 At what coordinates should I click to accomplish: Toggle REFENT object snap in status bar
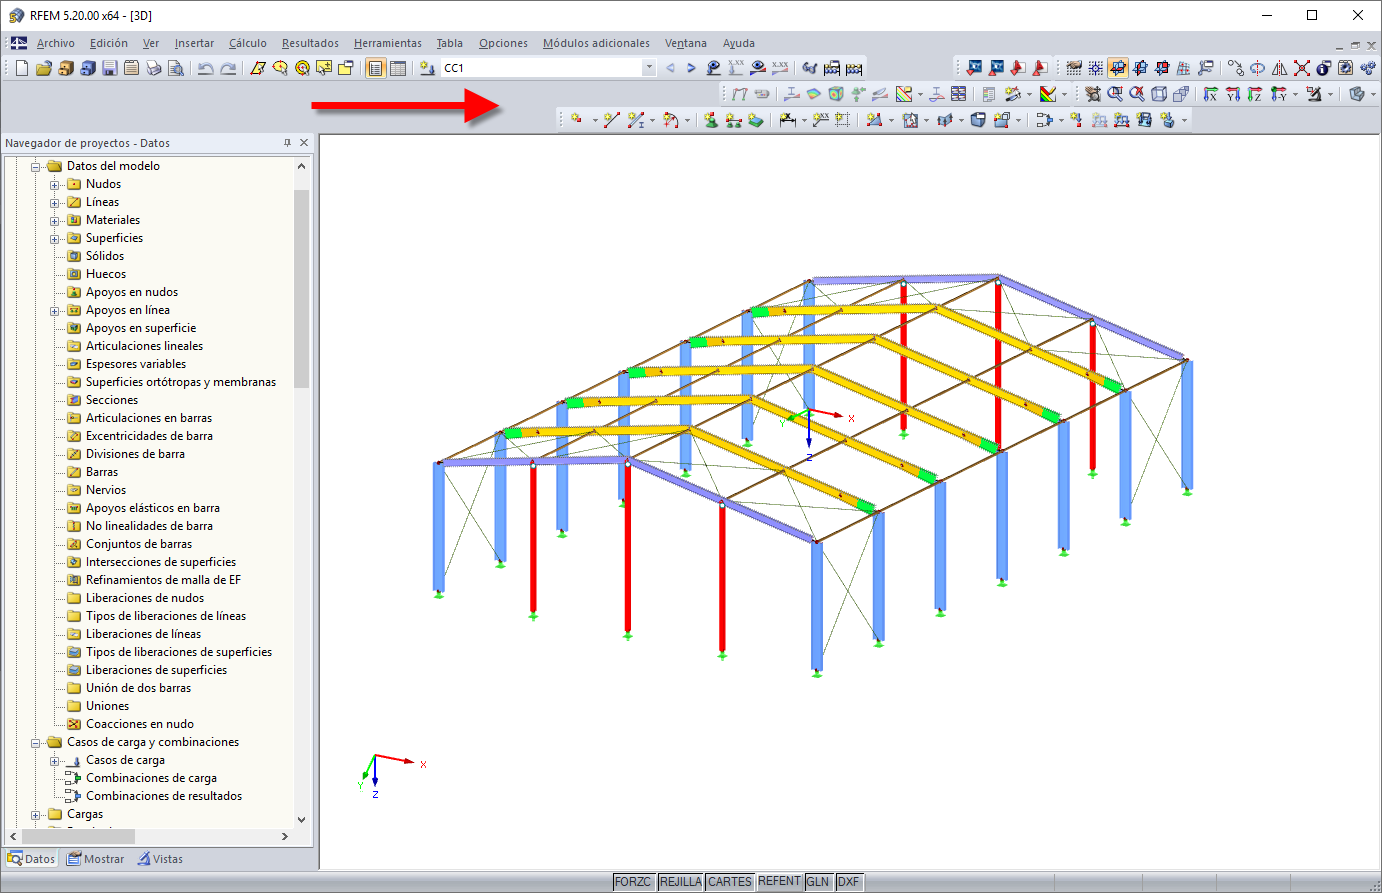pyautogui.click(x=779, y=882)
